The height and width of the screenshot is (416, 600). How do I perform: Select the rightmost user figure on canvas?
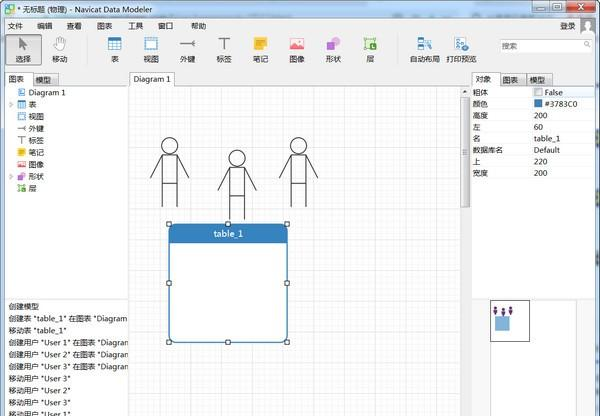298,172
